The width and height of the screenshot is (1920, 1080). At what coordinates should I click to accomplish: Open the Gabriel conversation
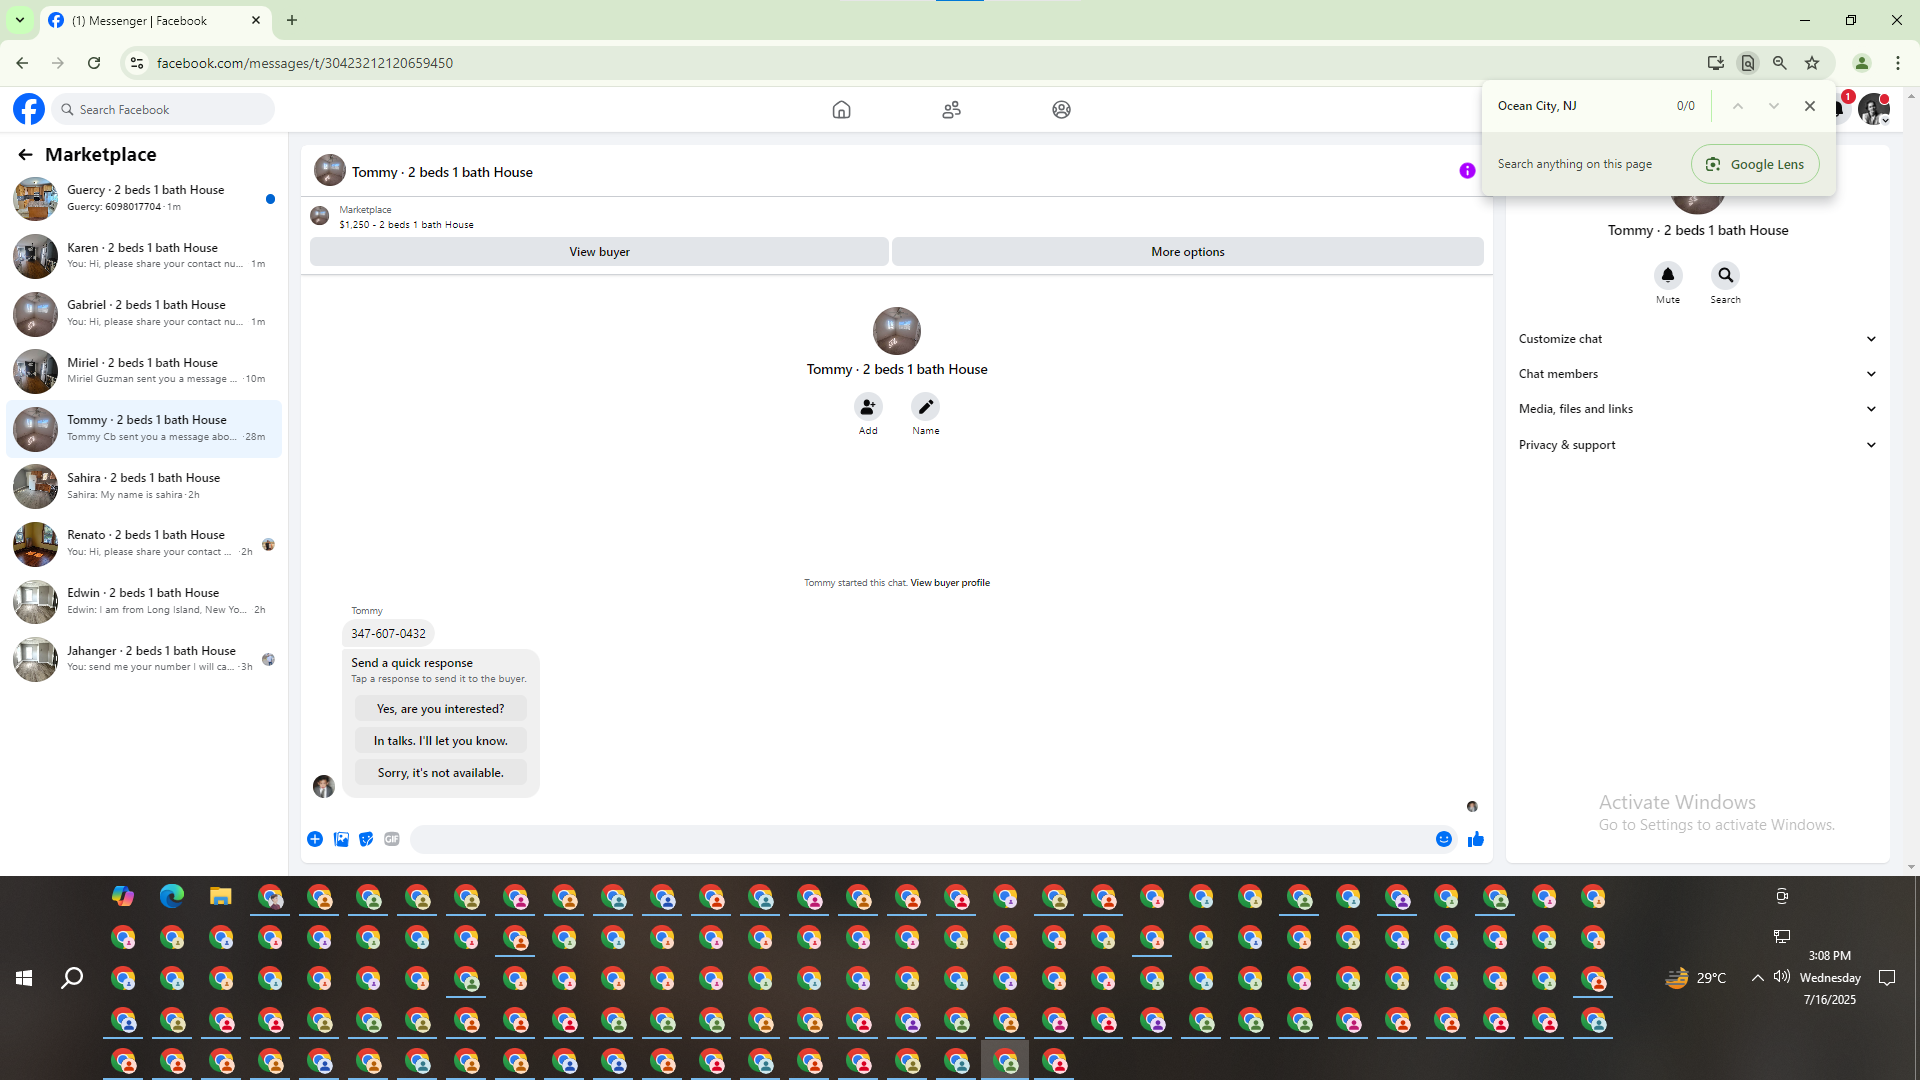coord(144,314)
